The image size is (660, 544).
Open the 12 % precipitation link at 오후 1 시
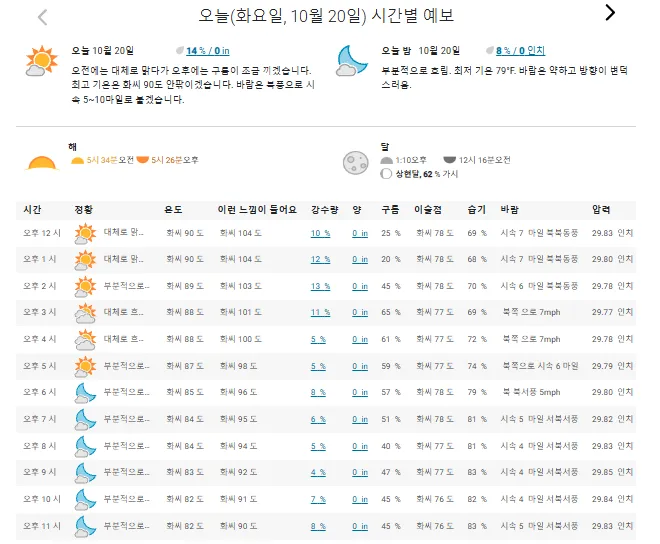pyautogui.click(x=320, y=260)
